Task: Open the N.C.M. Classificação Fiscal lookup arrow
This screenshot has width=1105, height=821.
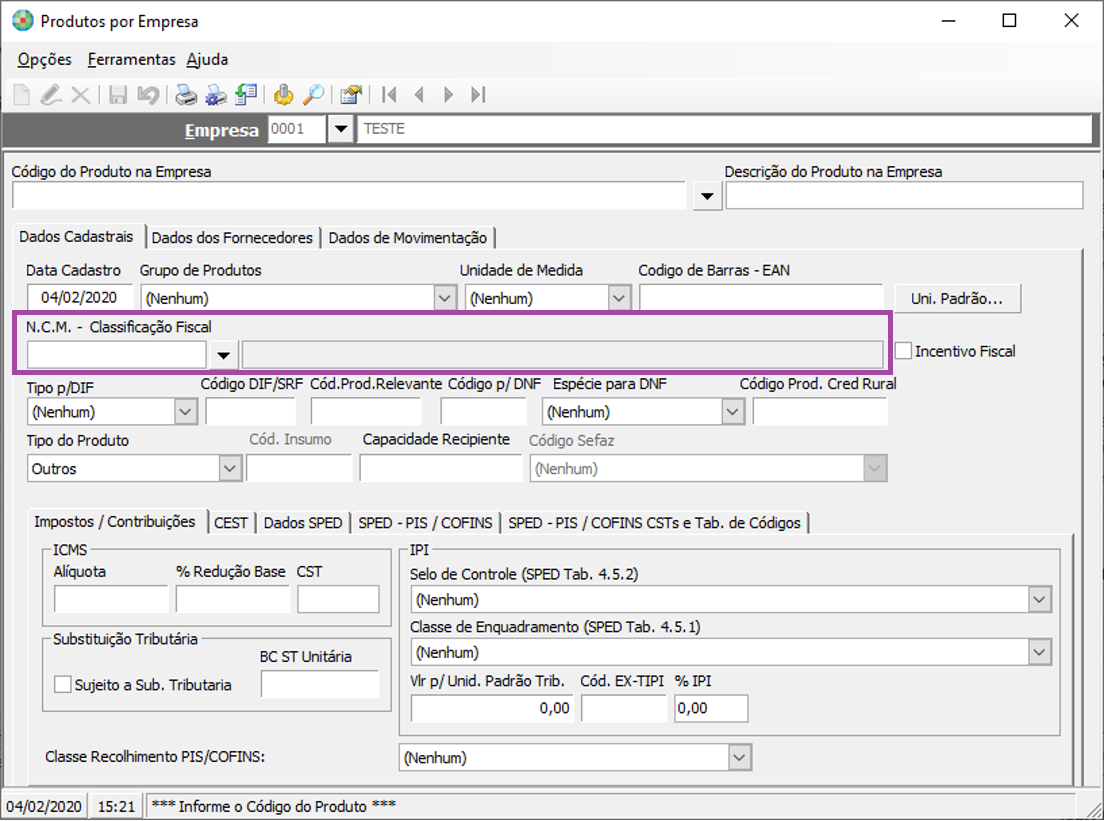Action: point(224,355)
